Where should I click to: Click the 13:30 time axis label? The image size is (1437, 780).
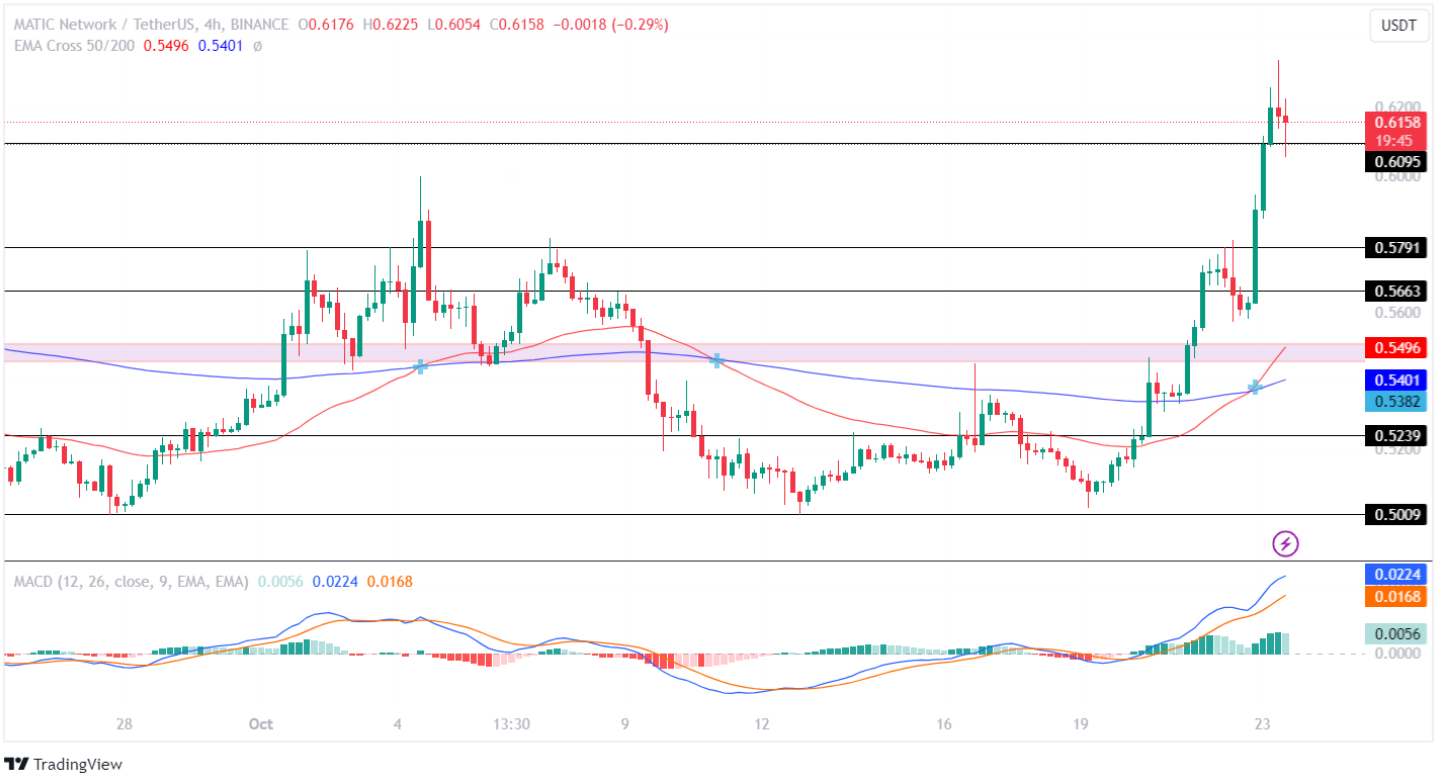coord(511,723)
